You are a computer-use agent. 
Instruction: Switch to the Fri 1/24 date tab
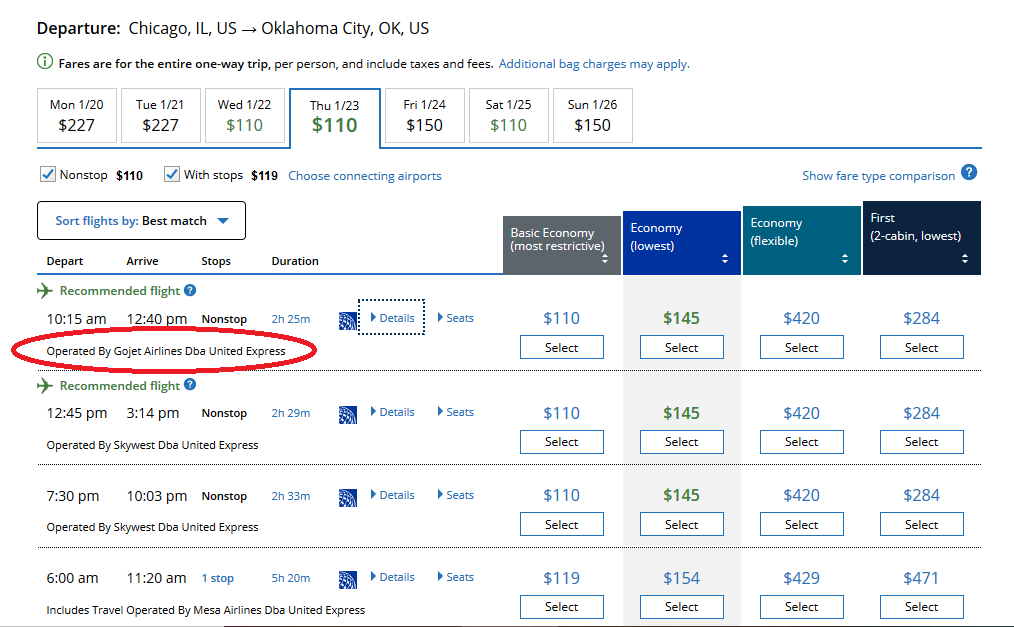click(424, 115)
